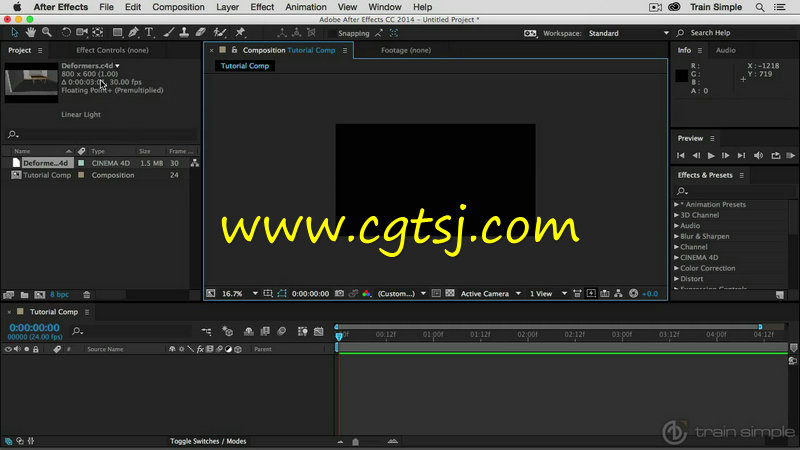Viewport: 800px width, 450px height.
Task: Select the Unified Camera tool
Action: tap(82, 33)
